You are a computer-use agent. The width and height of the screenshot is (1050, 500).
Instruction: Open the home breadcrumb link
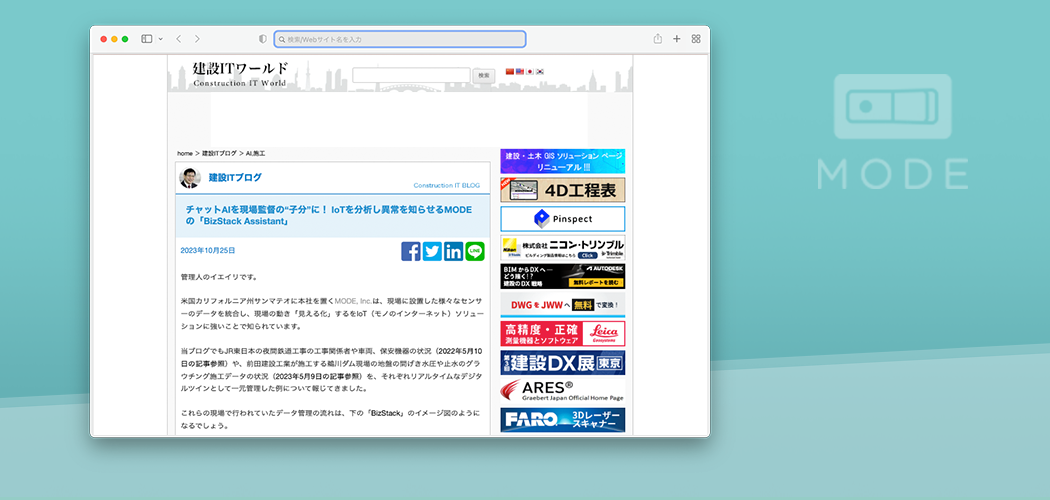184,153
